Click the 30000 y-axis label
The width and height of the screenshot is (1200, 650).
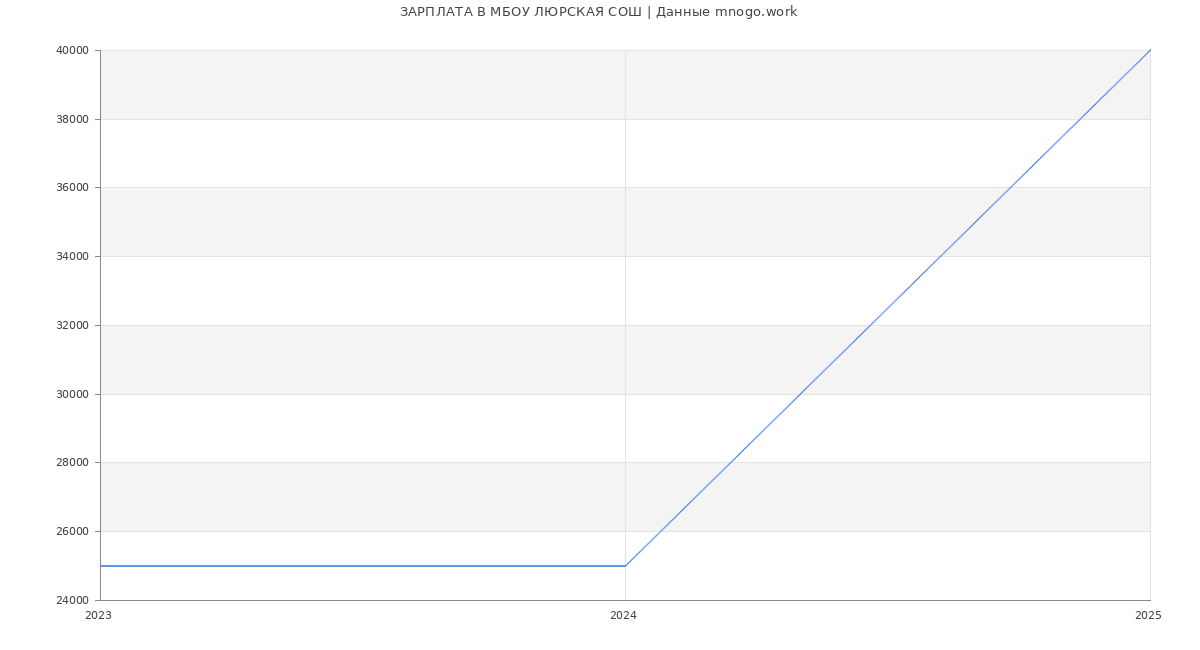(72, 394)
